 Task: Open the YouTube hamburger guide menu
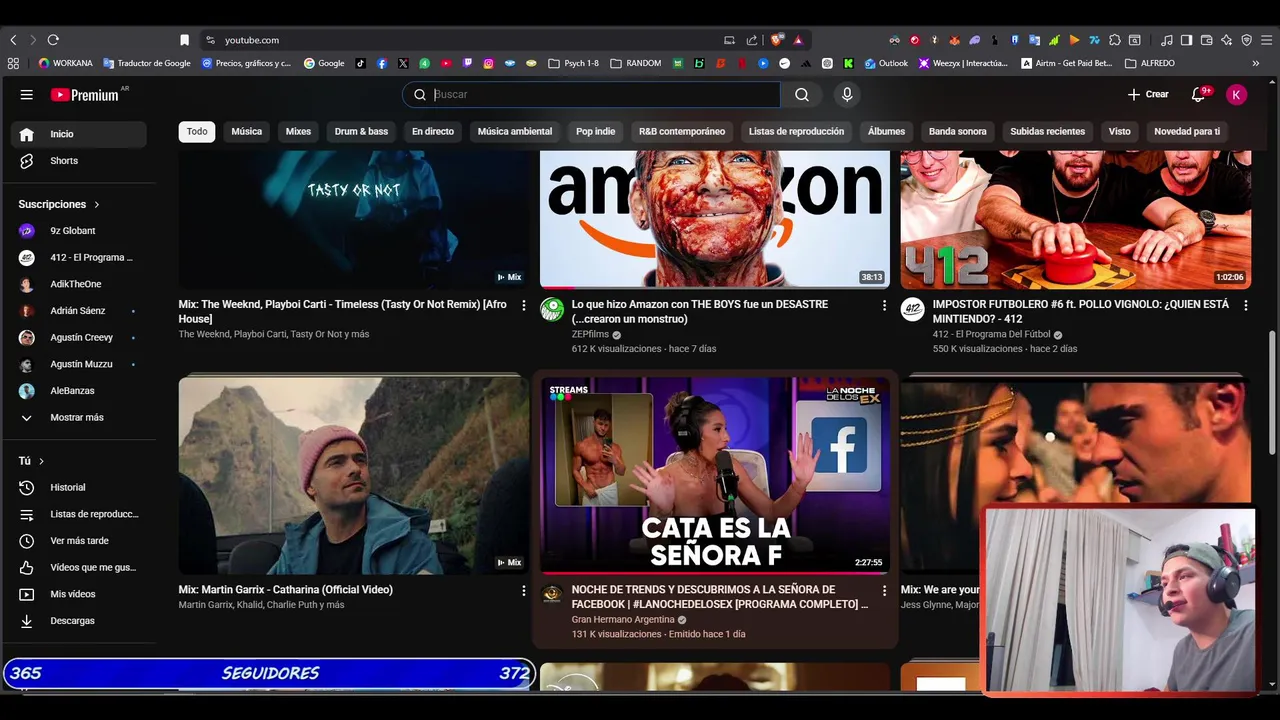click(x=27, y=94)
